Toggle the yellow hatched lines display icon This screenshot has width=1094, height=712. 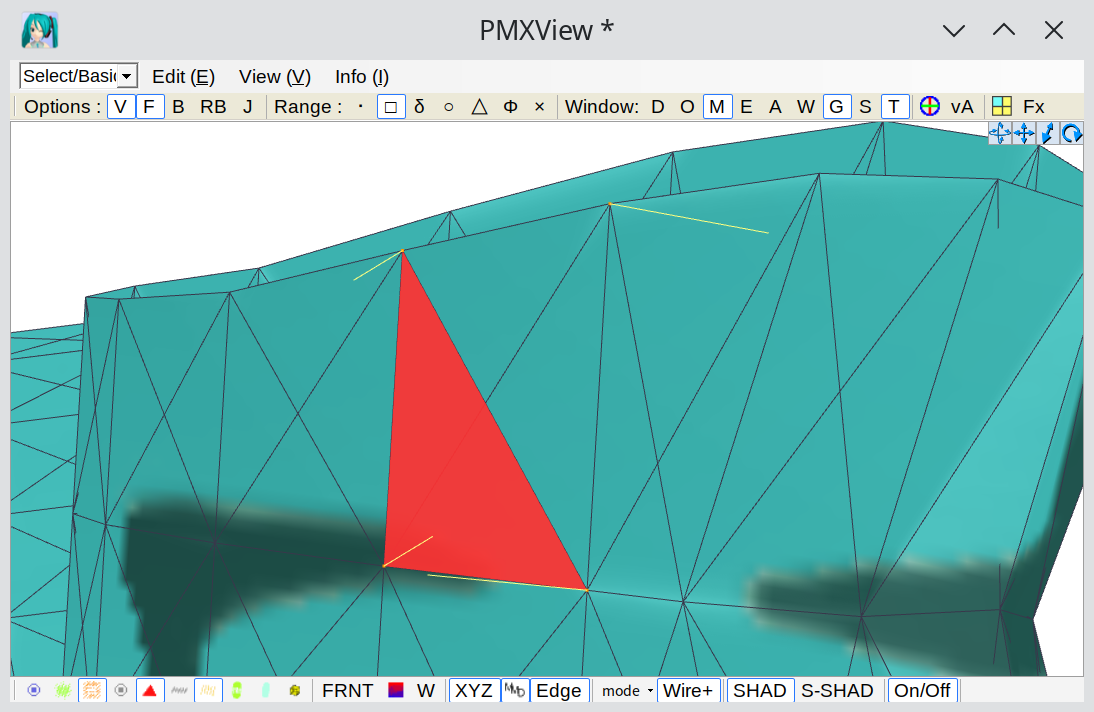click(208, 690)
